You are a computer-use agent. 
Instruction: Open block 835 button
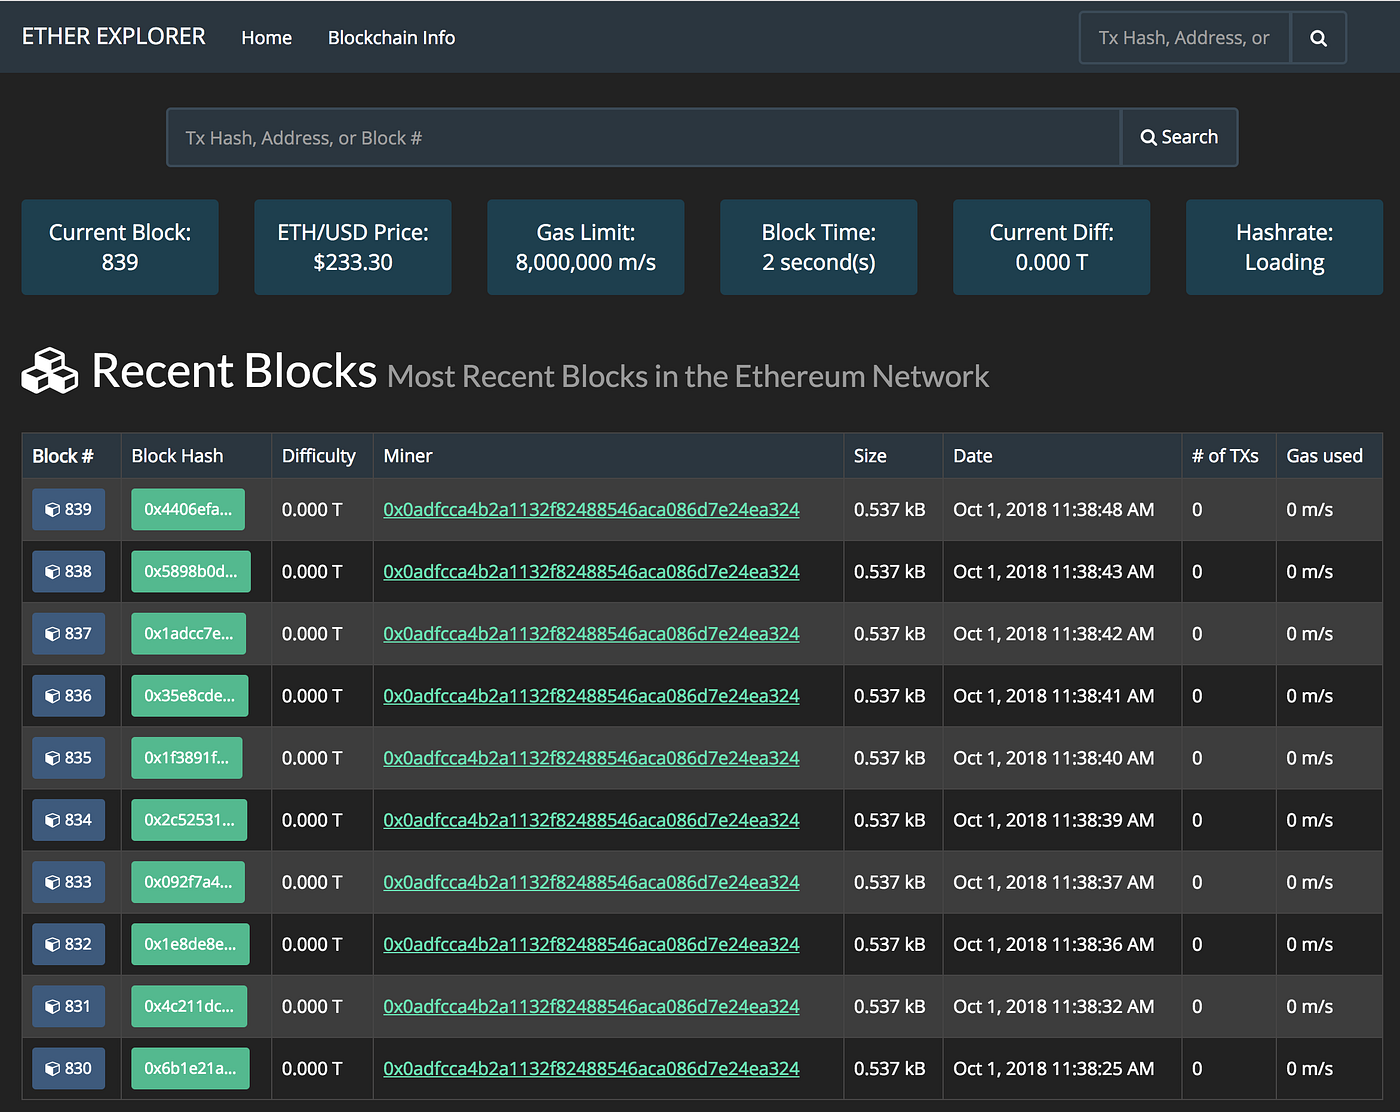[68, 758]
